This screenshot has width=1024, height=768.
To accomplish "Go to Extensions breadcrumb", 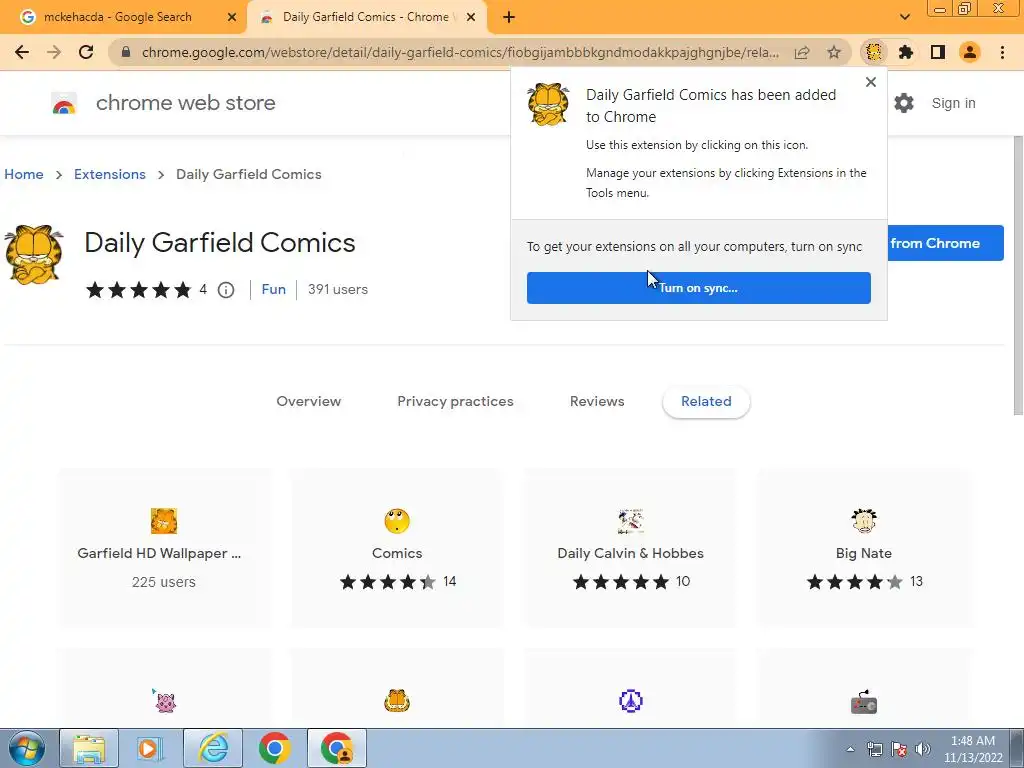I will click(110, 174).
